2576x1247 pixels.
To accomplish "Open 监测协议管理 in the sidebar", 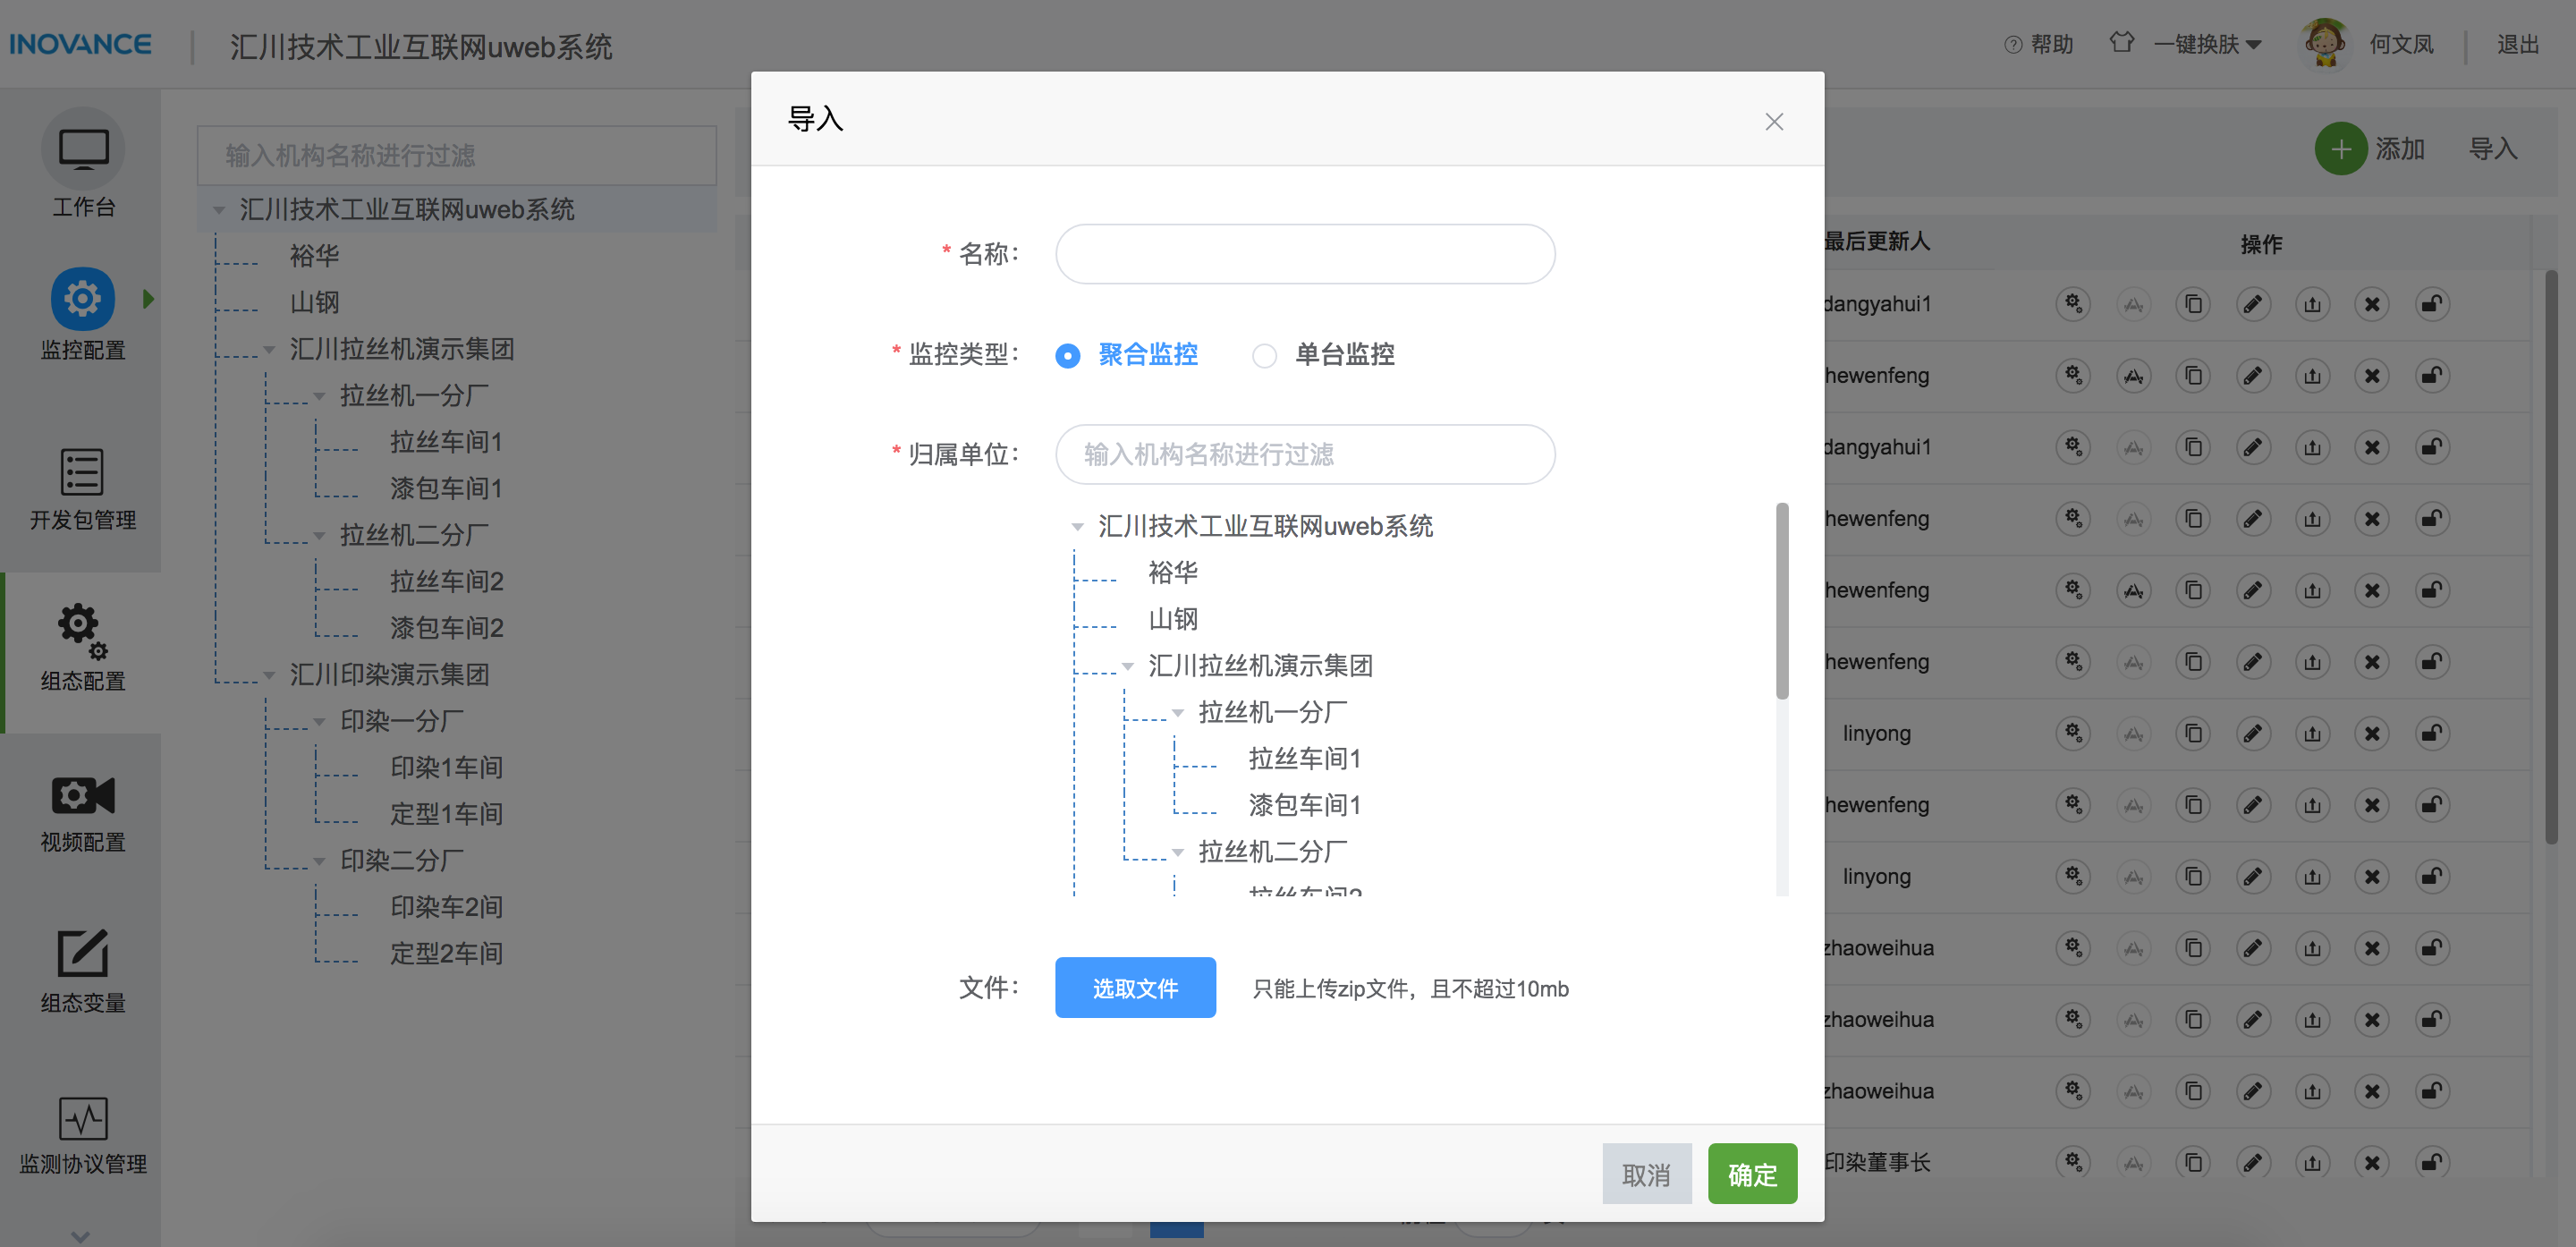I will [82, 1135].
